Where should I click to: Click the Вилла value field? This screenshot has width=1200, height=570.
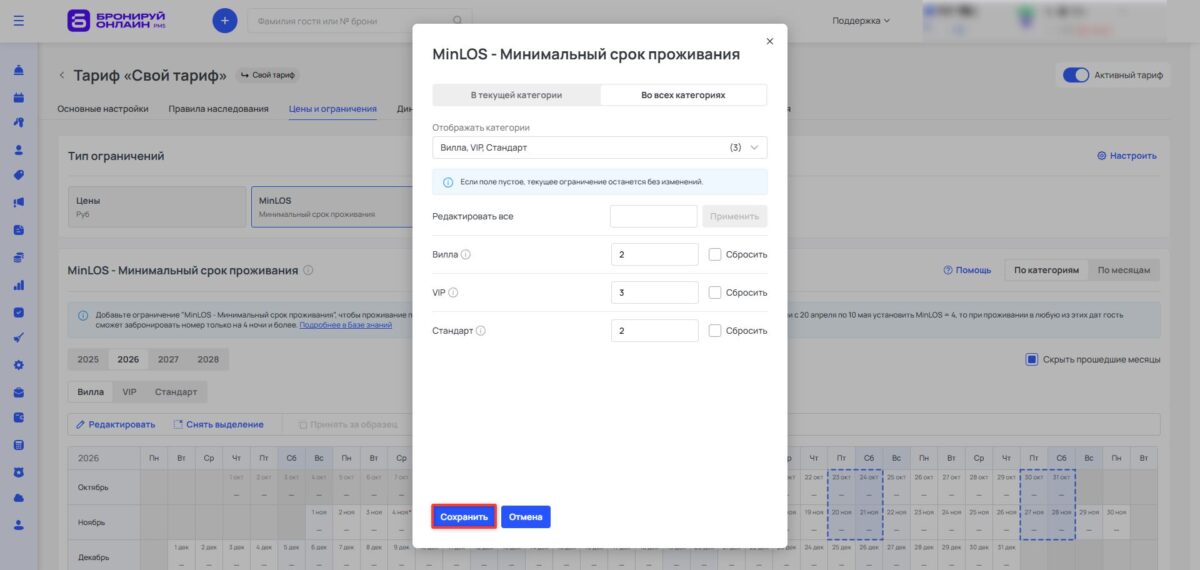click(655, 254)
